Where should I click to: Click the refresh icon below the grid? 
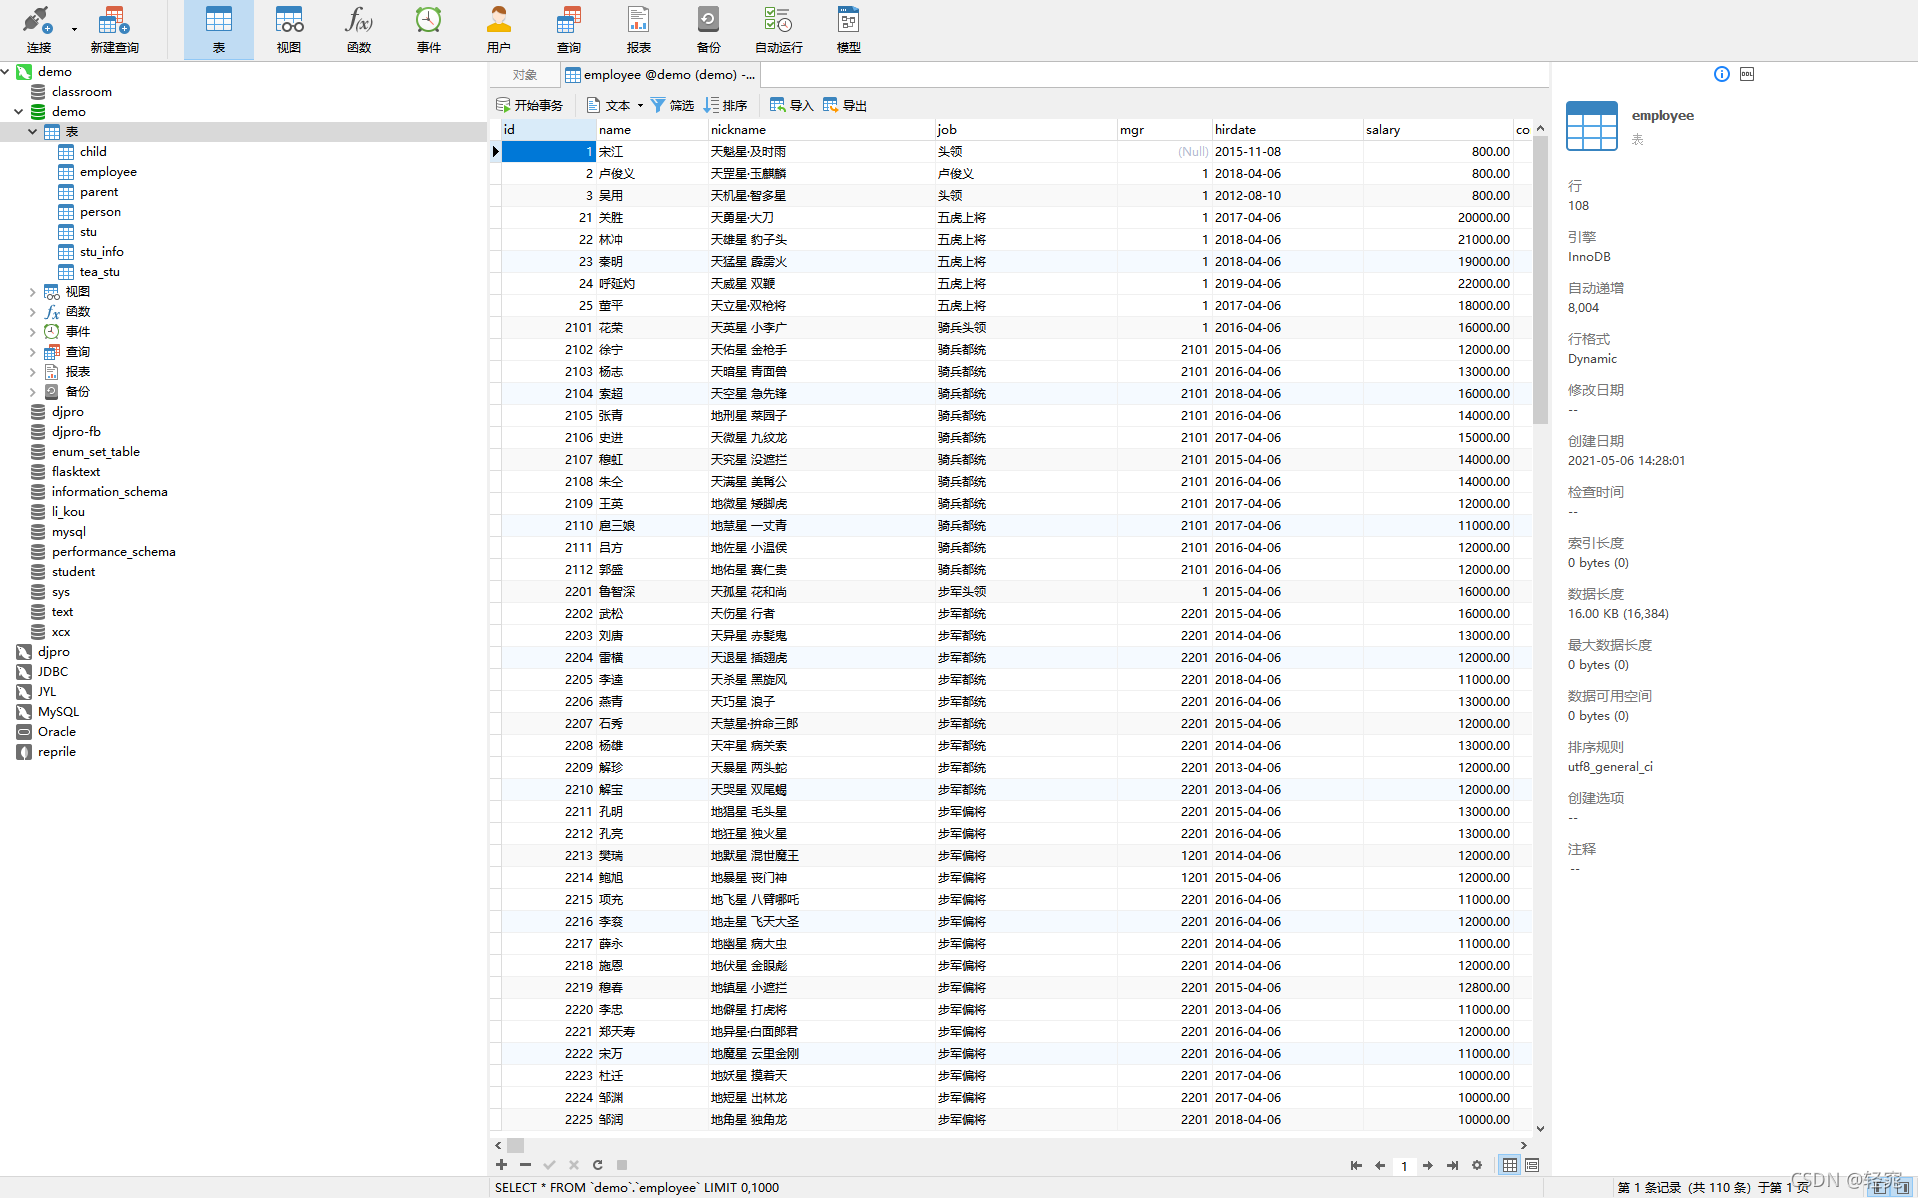tap(597, 1165)
